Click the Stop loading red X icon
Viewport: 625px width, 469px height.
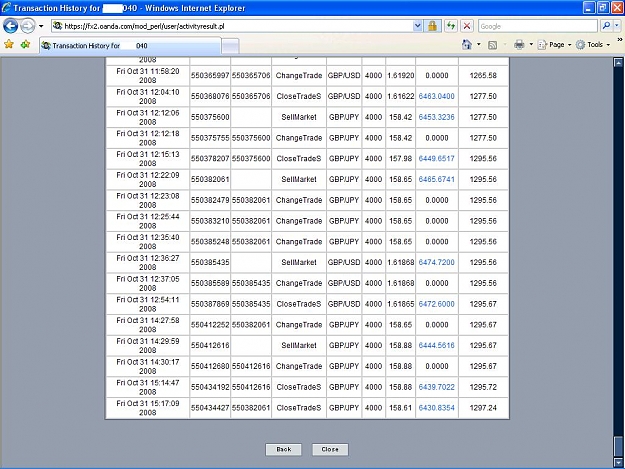[467, 26]
